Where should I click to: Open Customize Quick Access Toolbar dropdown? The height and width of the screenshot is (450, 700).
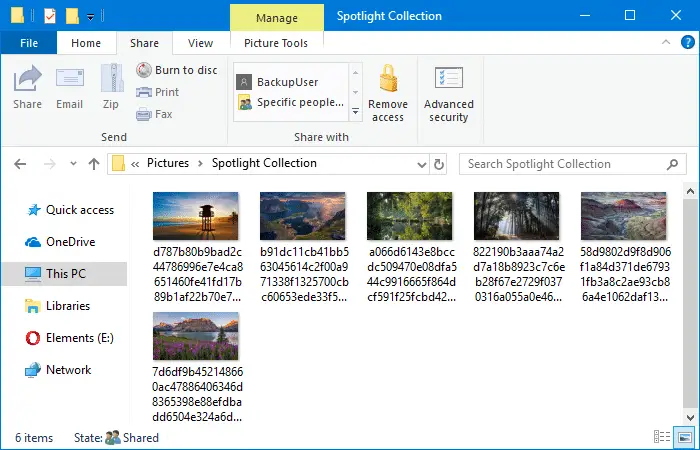[x=91, y=17]
